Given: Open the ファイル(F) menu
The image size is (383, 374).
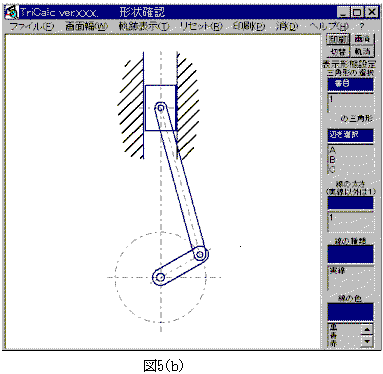Looking at the screenshot, I should coord(32,26).
